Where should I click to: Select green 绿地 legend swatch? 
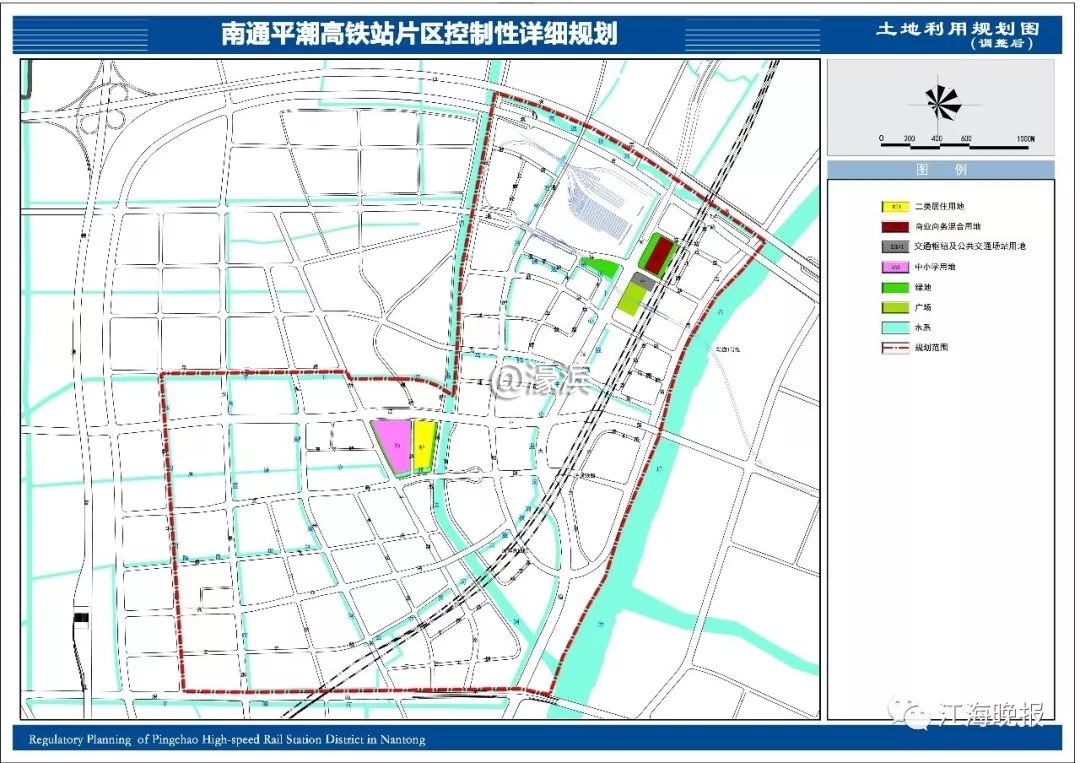[894, 288]
